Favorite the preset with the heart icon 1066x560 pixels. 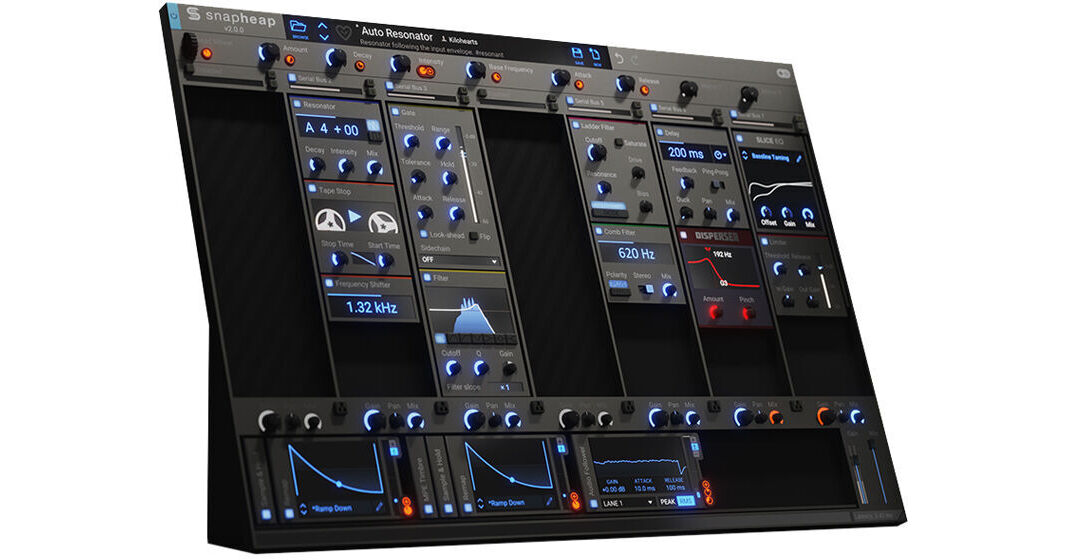point(345,33)
